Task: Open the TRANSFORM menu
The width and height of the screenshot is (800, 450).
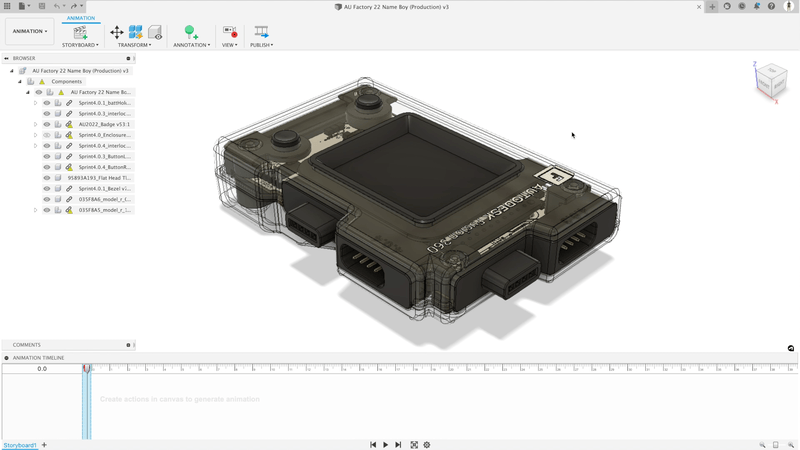Action: point(134,45)
